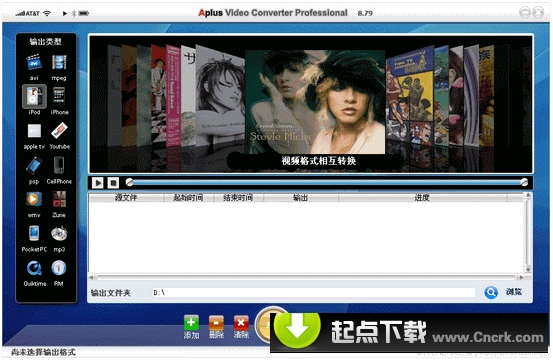This screenshot has height=363, width=553.
Task: Click the 输出文件夹 label
Action: click(111, 293)
